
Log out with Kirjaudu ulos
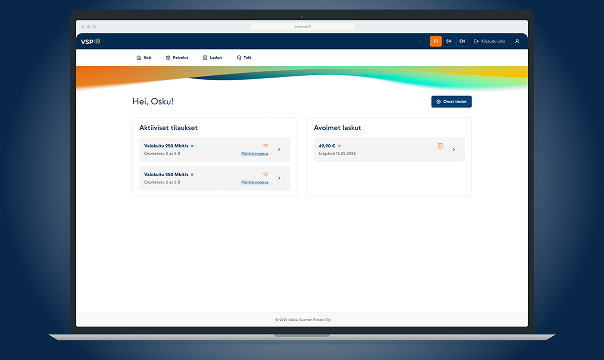[x=489, y=41]
